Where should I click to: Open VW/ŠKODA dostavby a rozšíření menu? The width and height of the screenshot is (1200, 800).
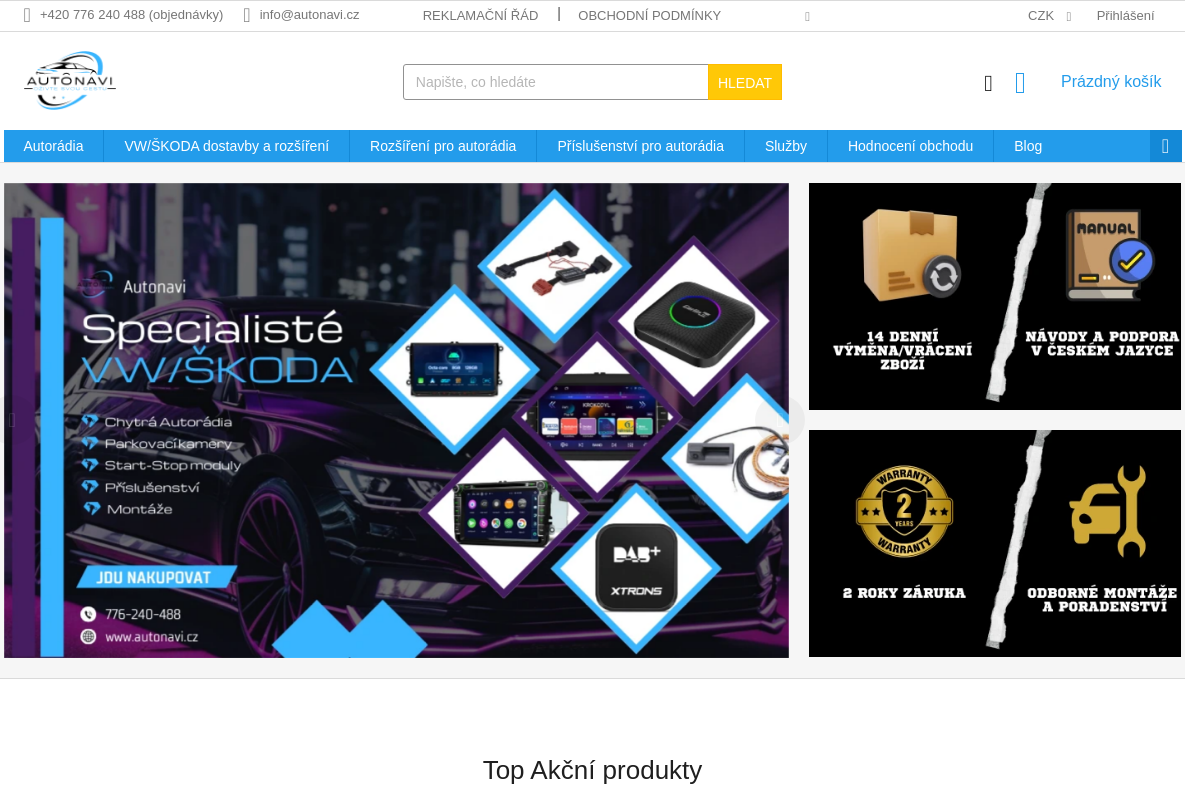pyautogui.click(x=227, y=146)
